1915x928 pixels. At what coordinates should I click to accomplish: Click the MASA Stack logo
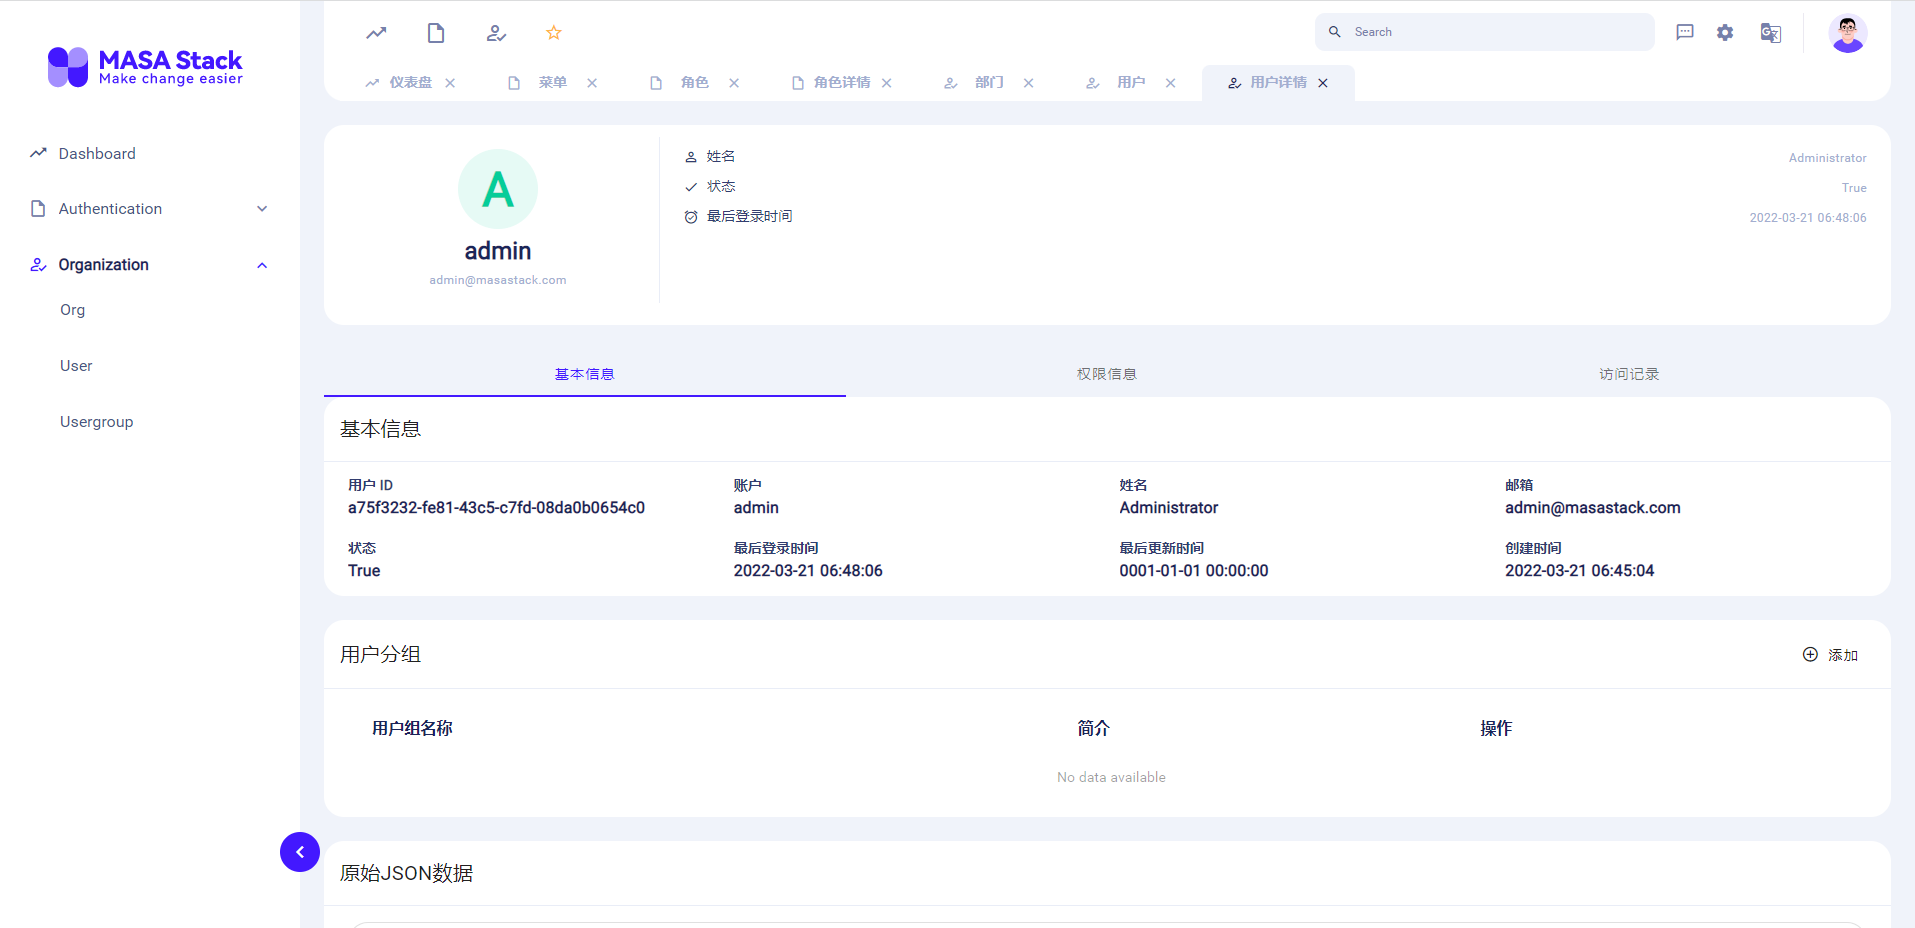coord(146,67)
